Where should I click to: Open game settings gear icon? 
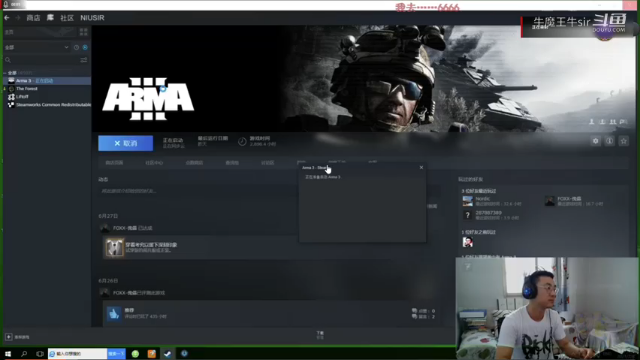pos(596,141)
